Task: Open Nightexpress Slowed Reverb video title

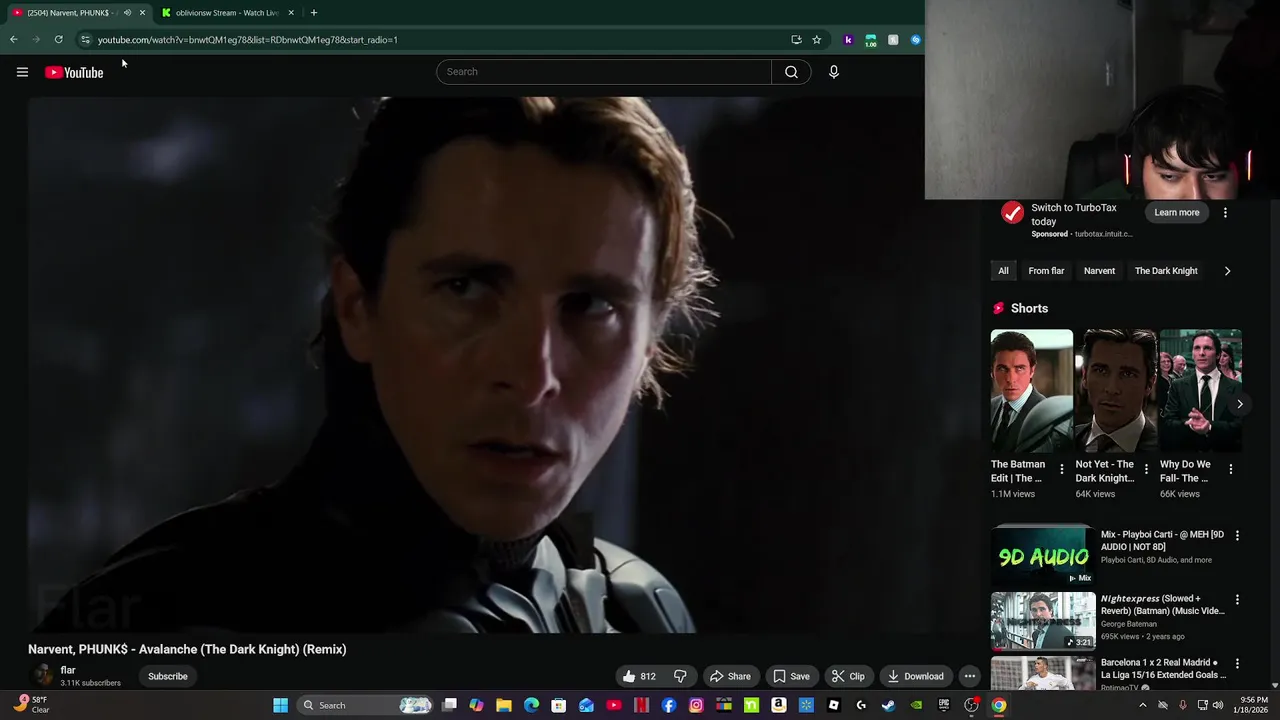Action: coord(1162,605)
